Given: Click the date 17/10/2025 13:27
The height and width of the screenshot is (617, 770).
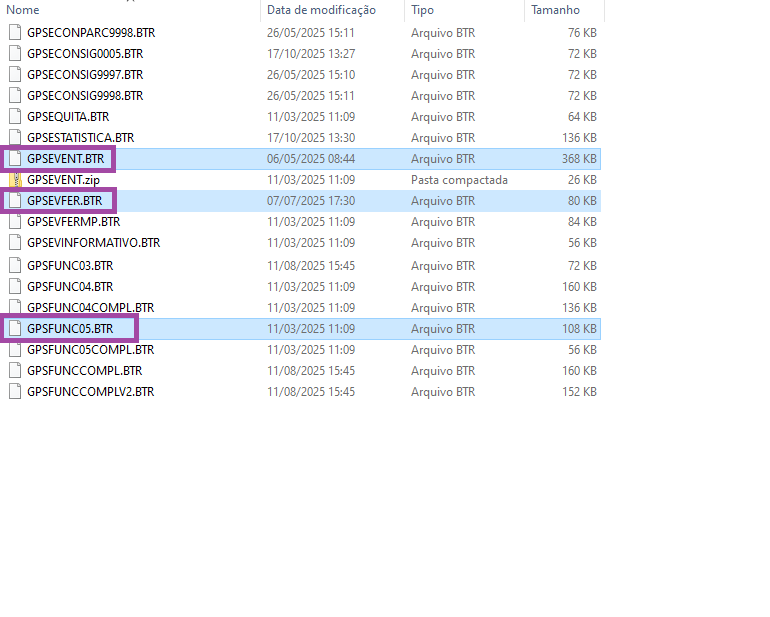Looking at the screenshot, I should click(x=311, y=54).
